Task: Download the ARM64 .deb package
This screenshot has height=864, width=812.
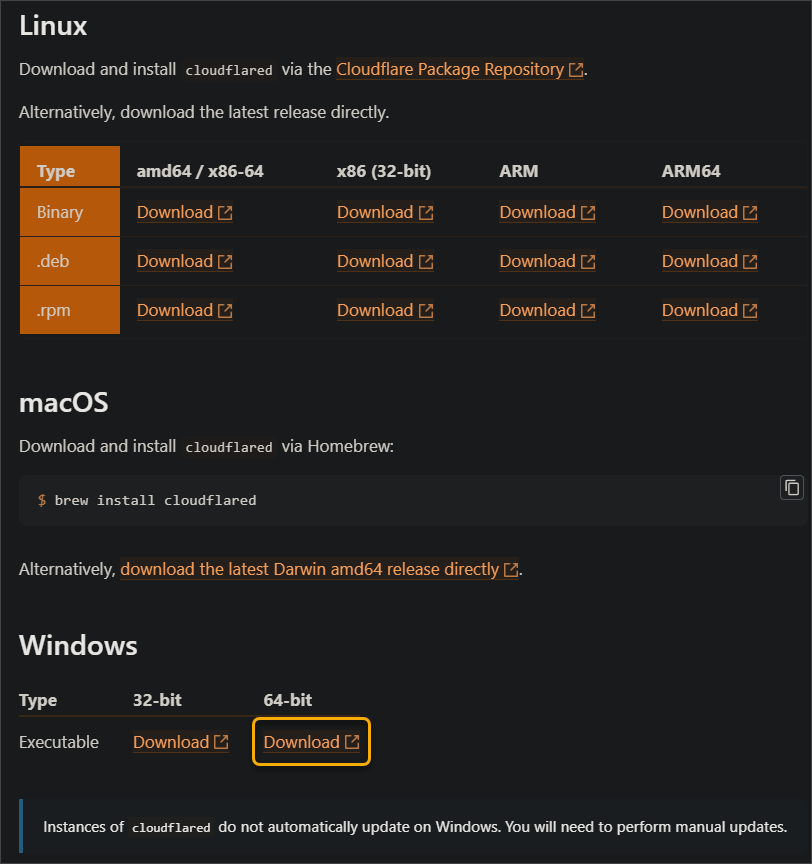Action: tap(710, 261)
